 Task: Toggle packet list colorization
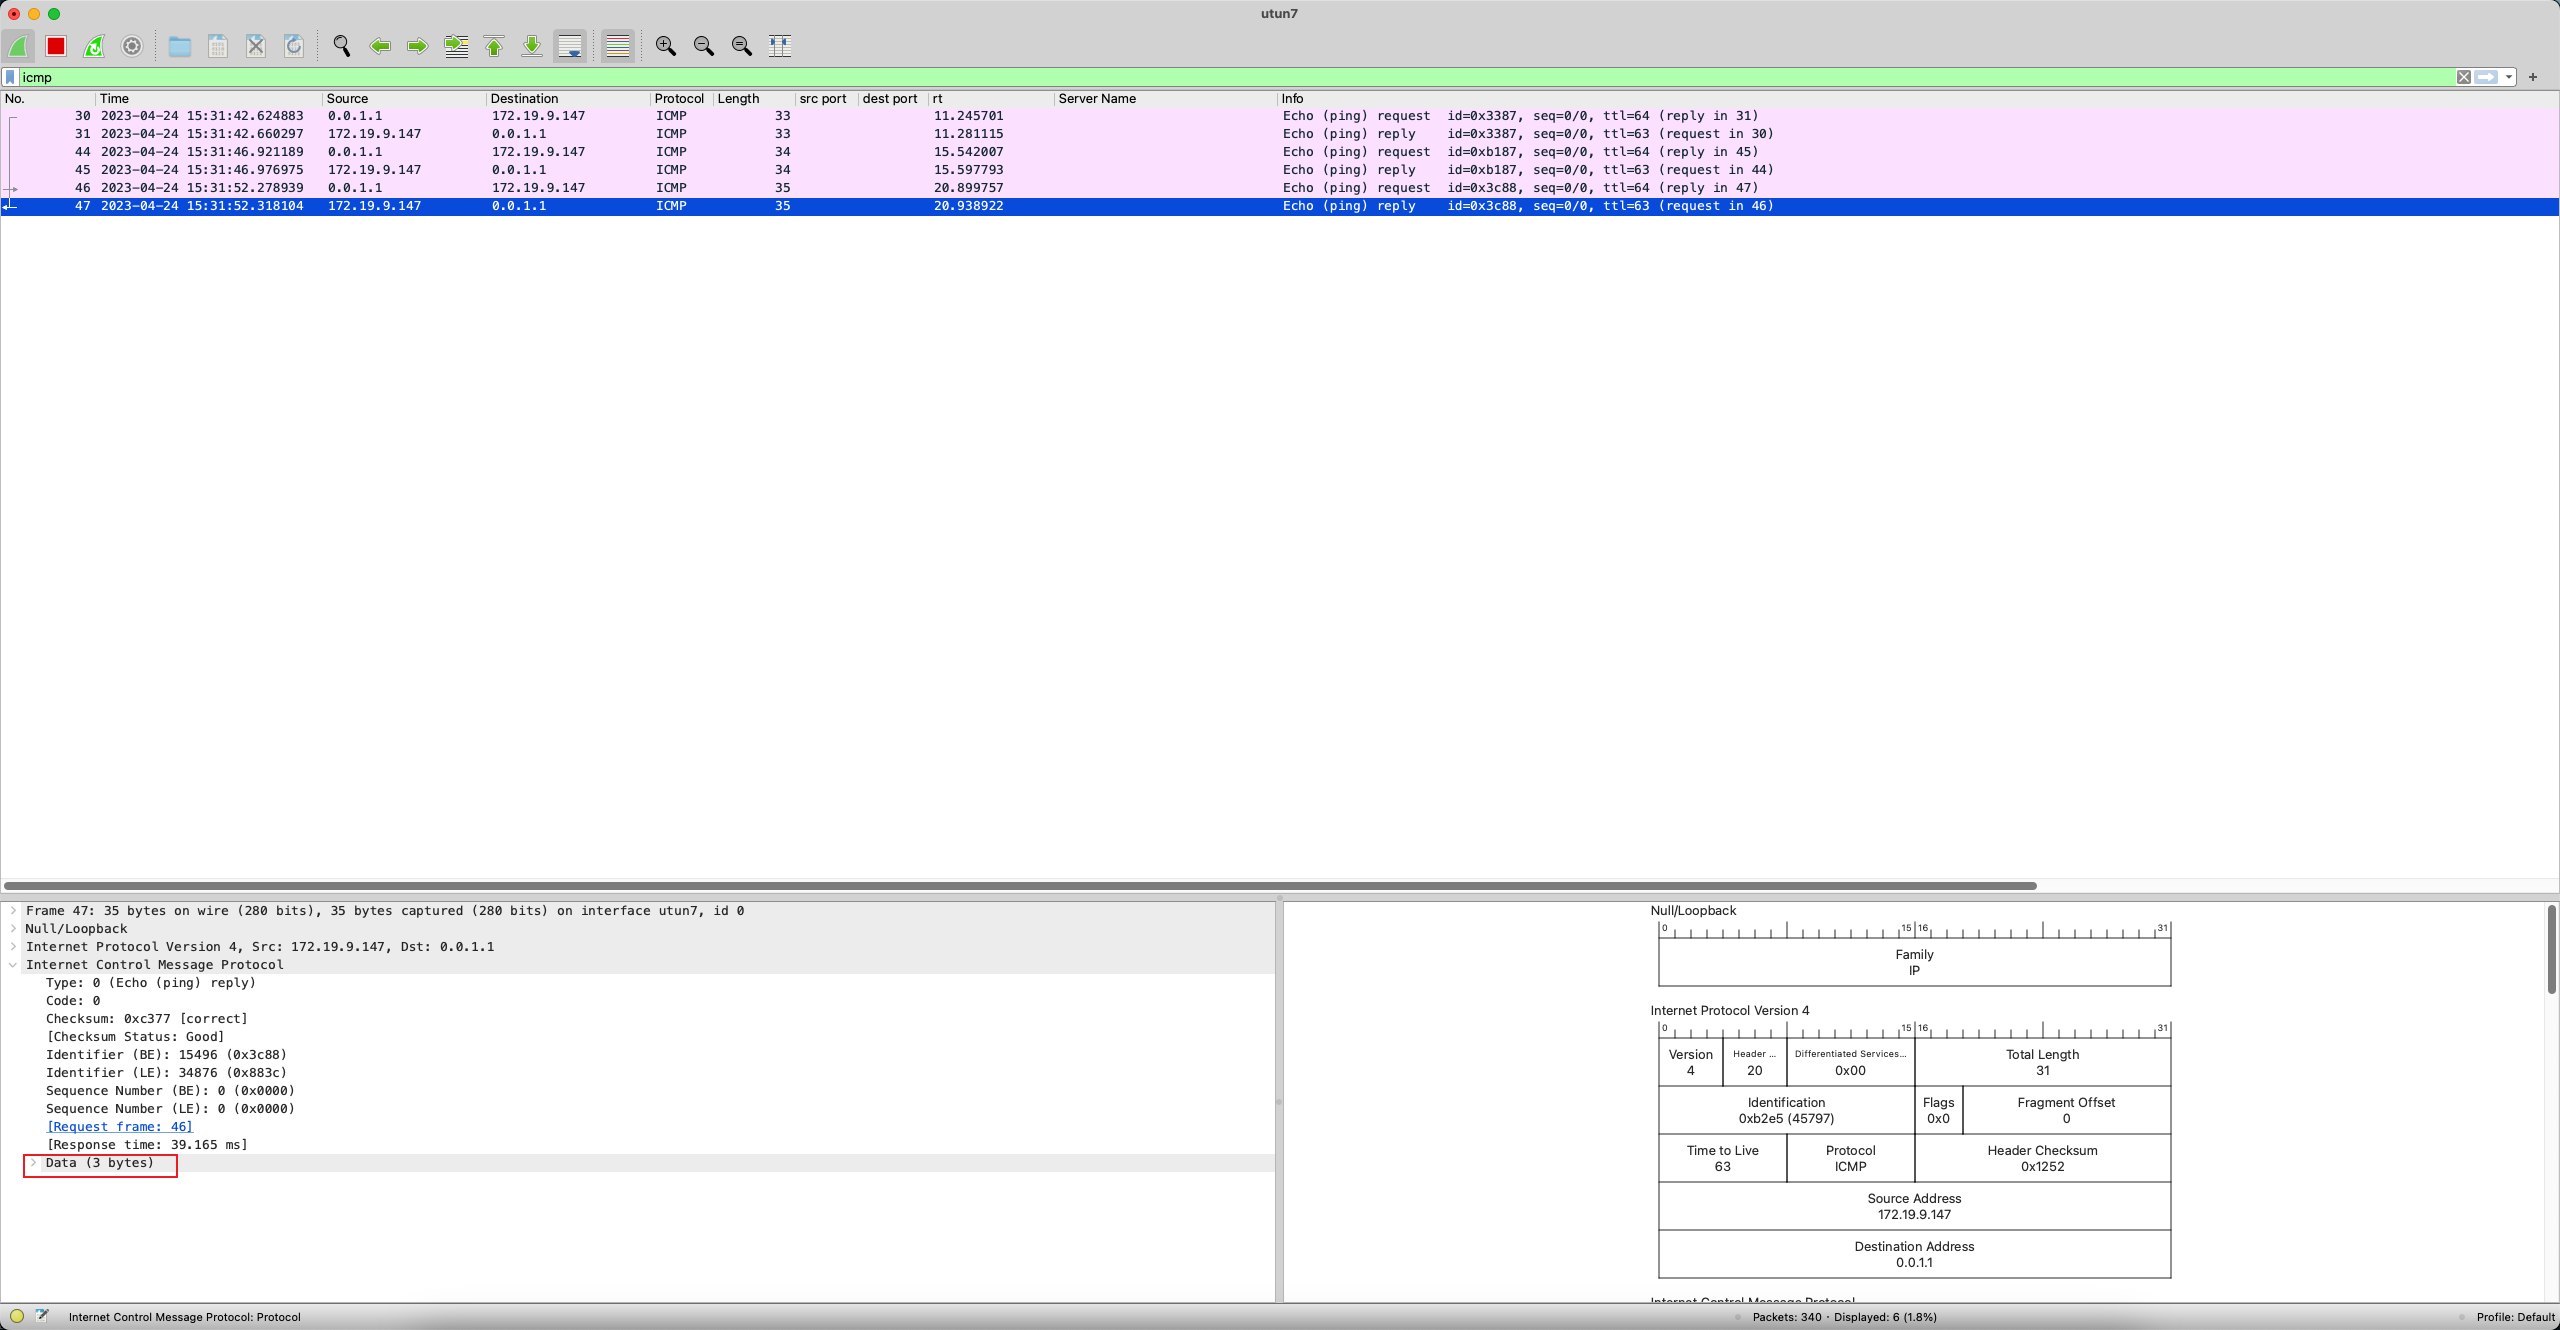point(618,46)
